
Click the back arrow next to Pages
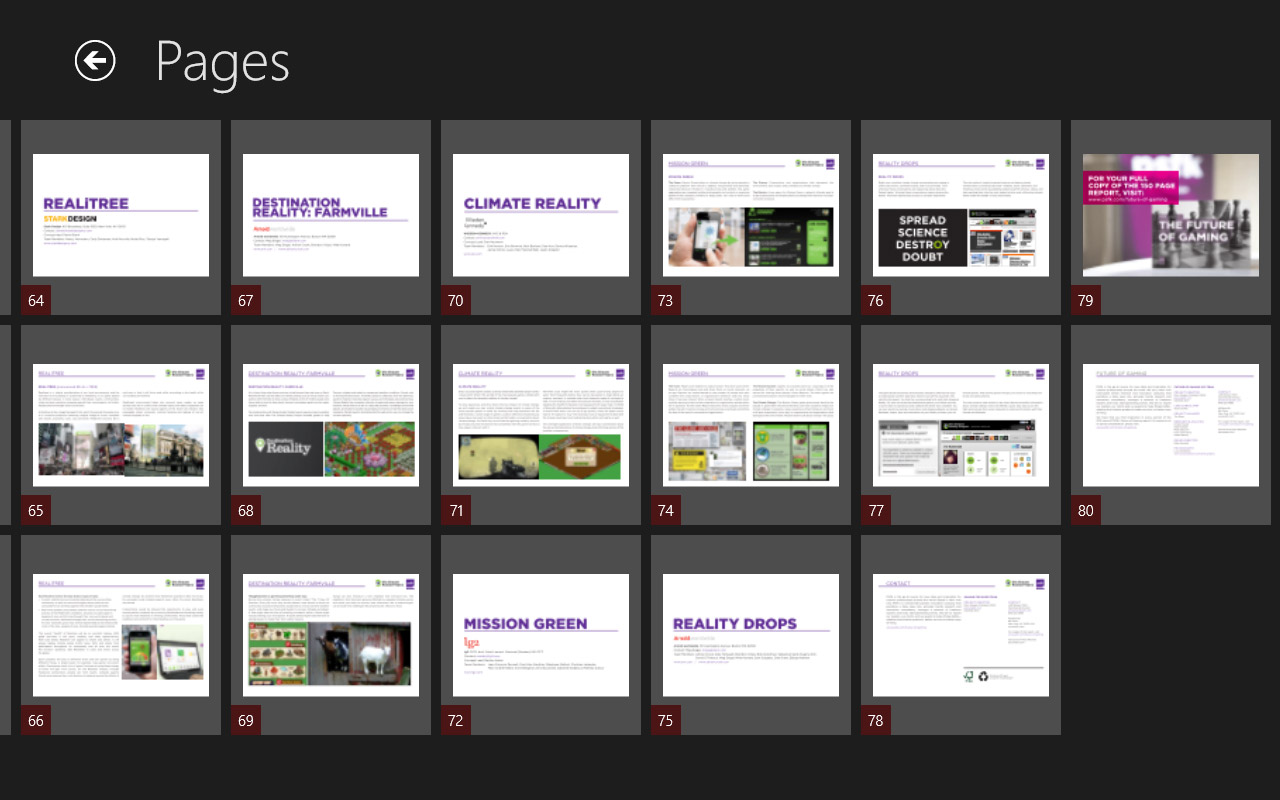coord(95,61)
